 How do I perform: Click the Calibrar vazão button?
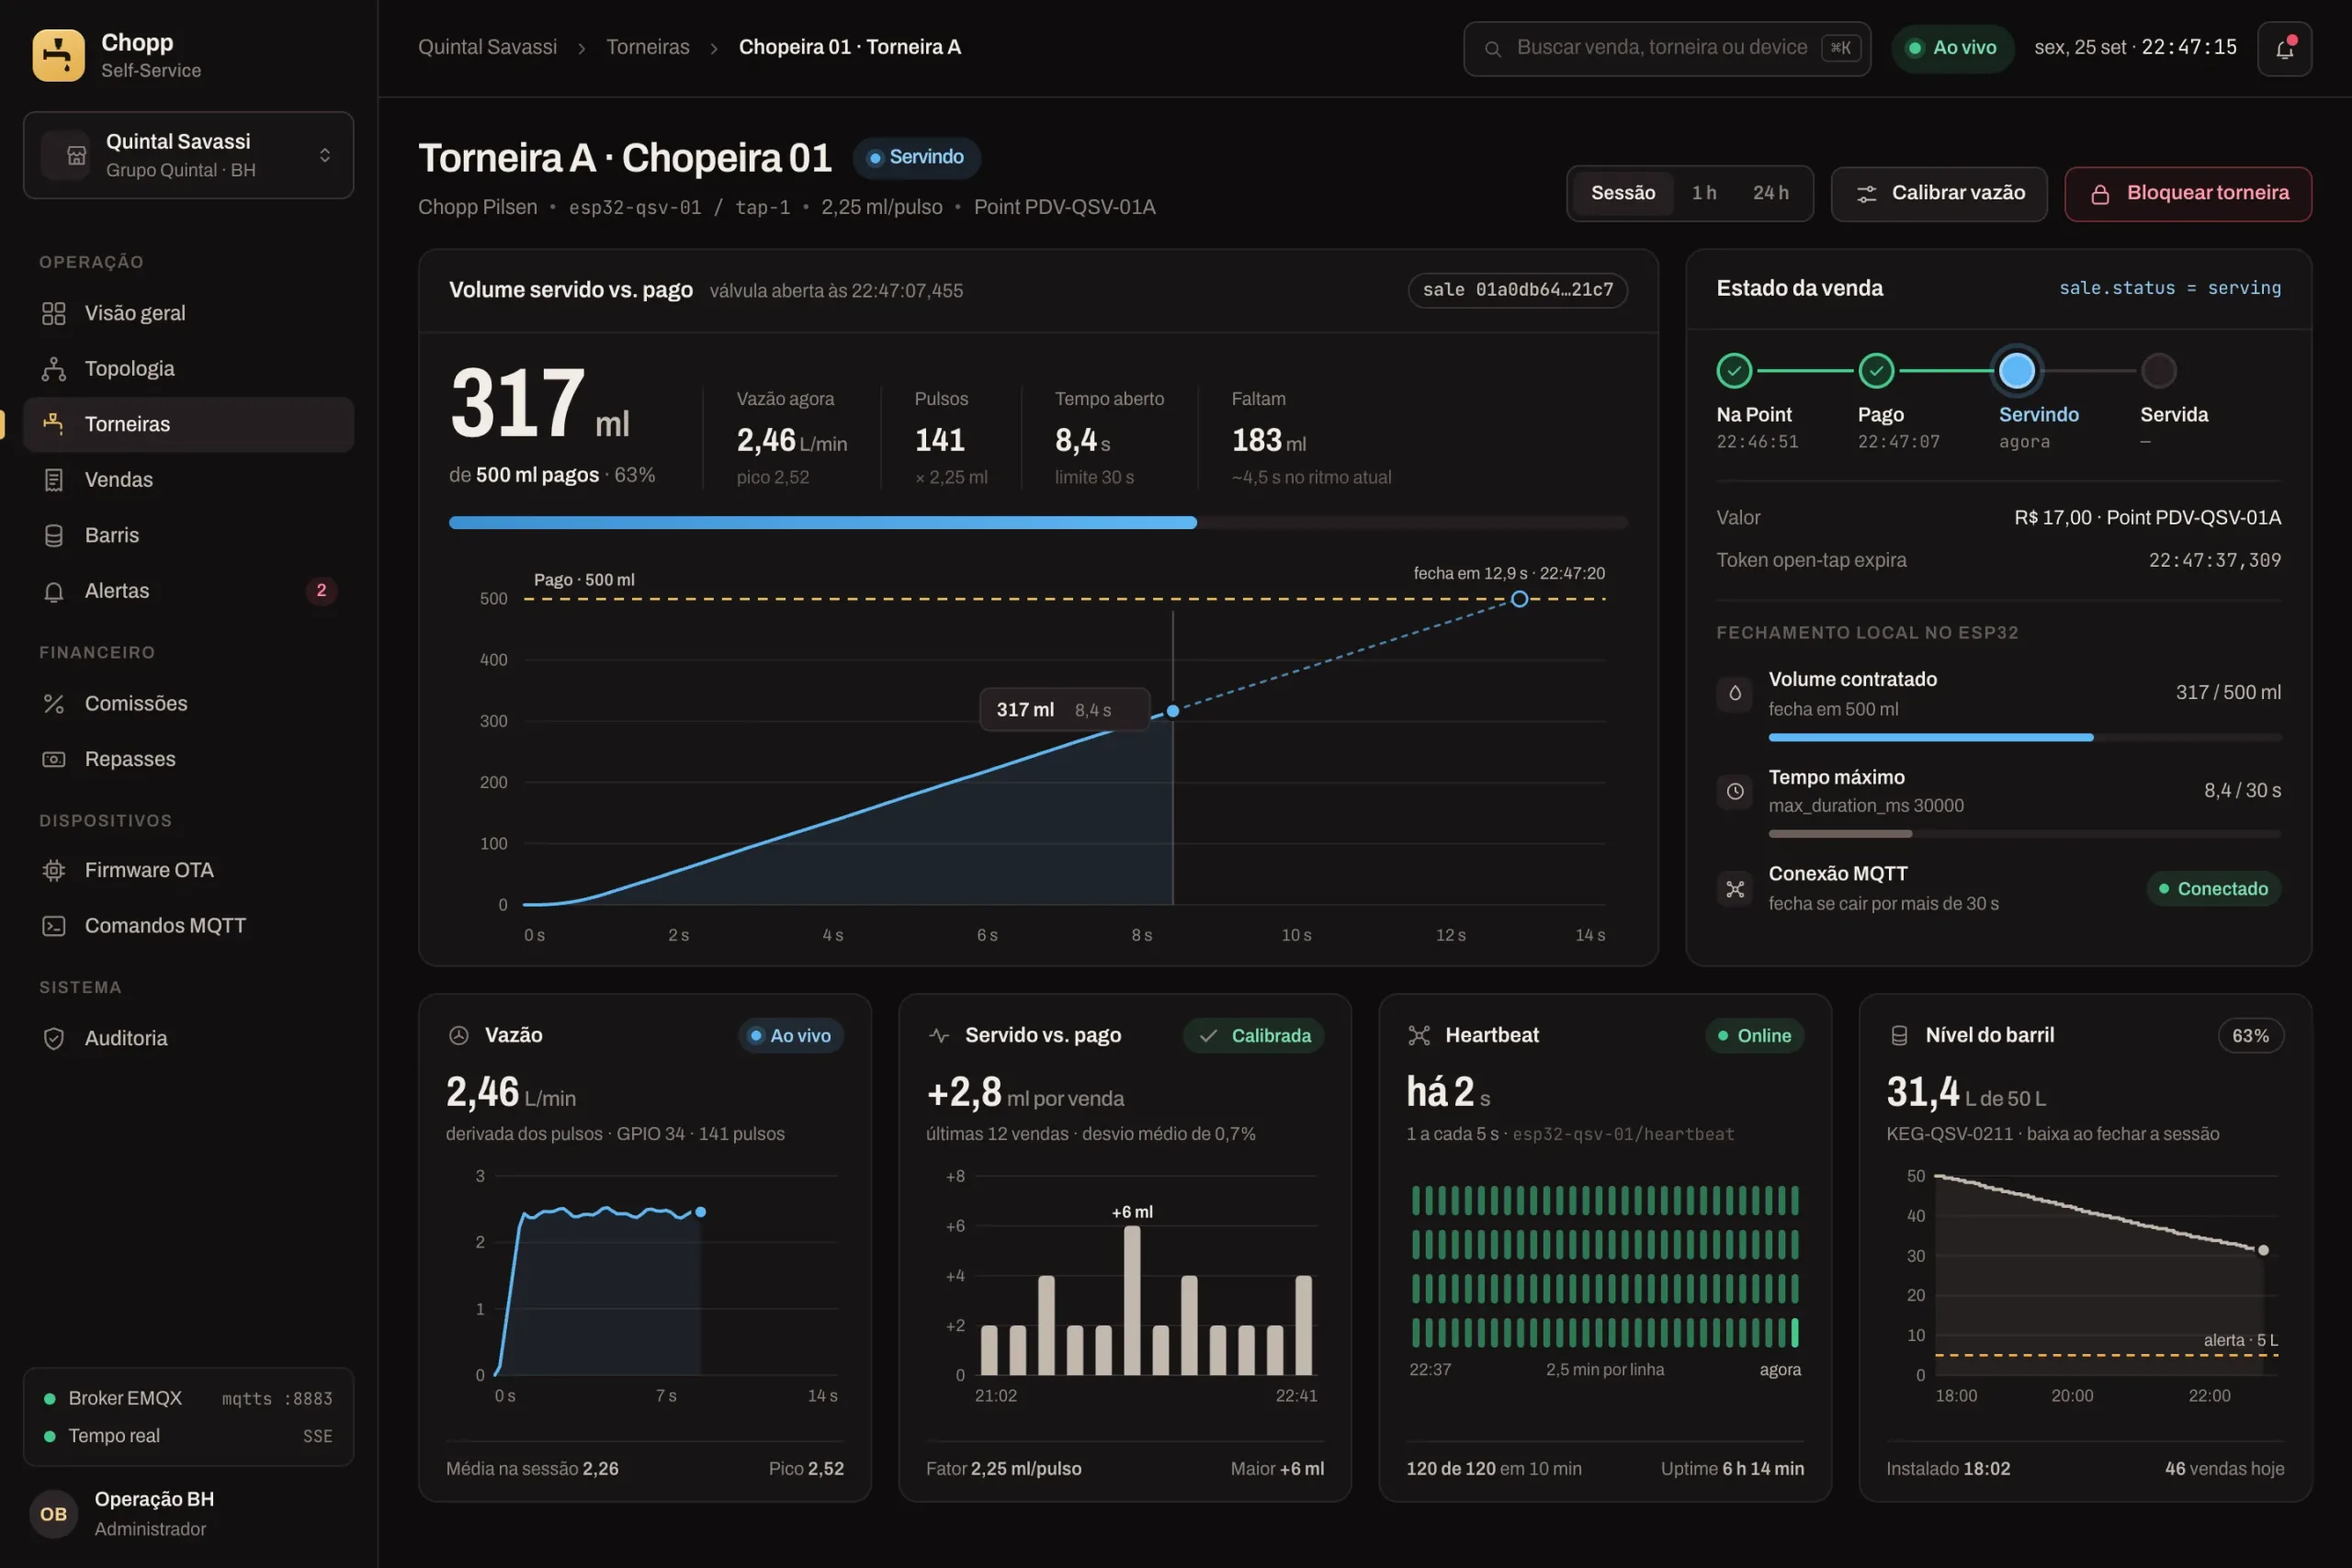[1939, 193]
